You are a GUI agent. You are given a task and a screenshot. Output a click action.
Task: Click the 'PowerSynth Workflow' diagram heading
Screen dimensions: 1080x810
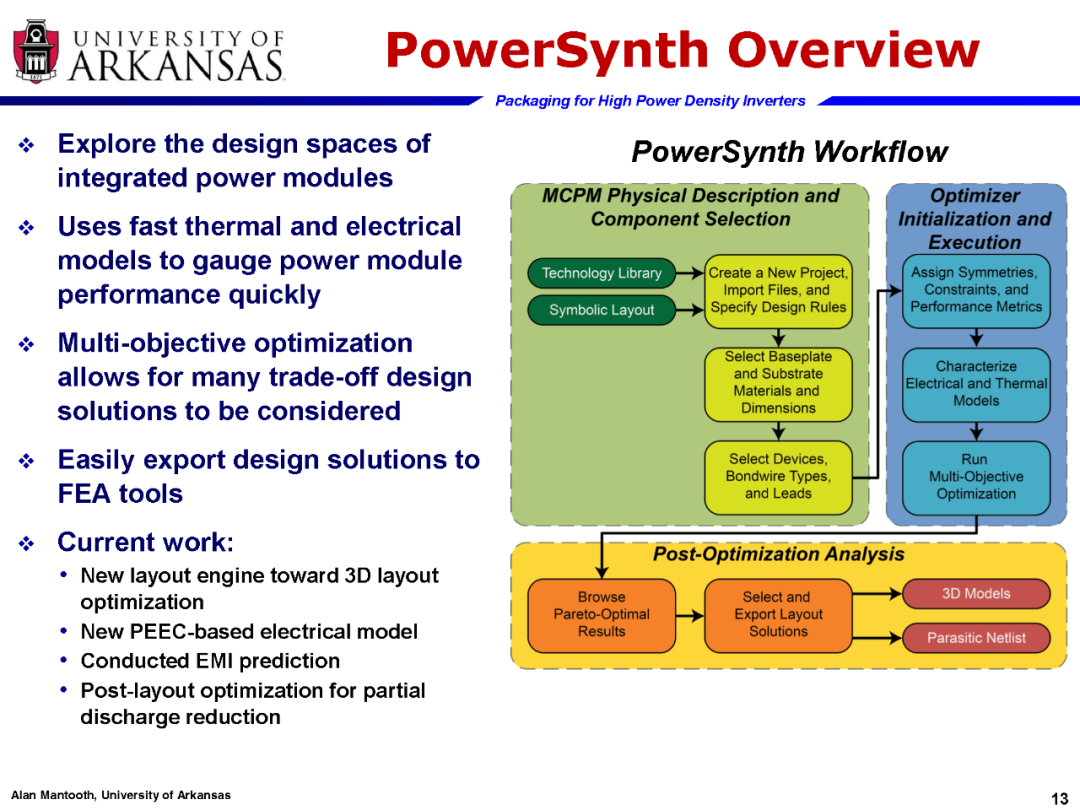pyautogui.click(x=789, y=152)
